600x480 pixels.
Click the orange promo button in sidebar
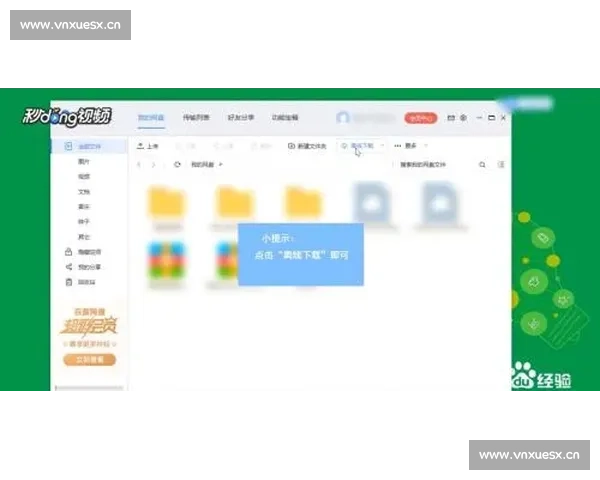pos(89,360)
